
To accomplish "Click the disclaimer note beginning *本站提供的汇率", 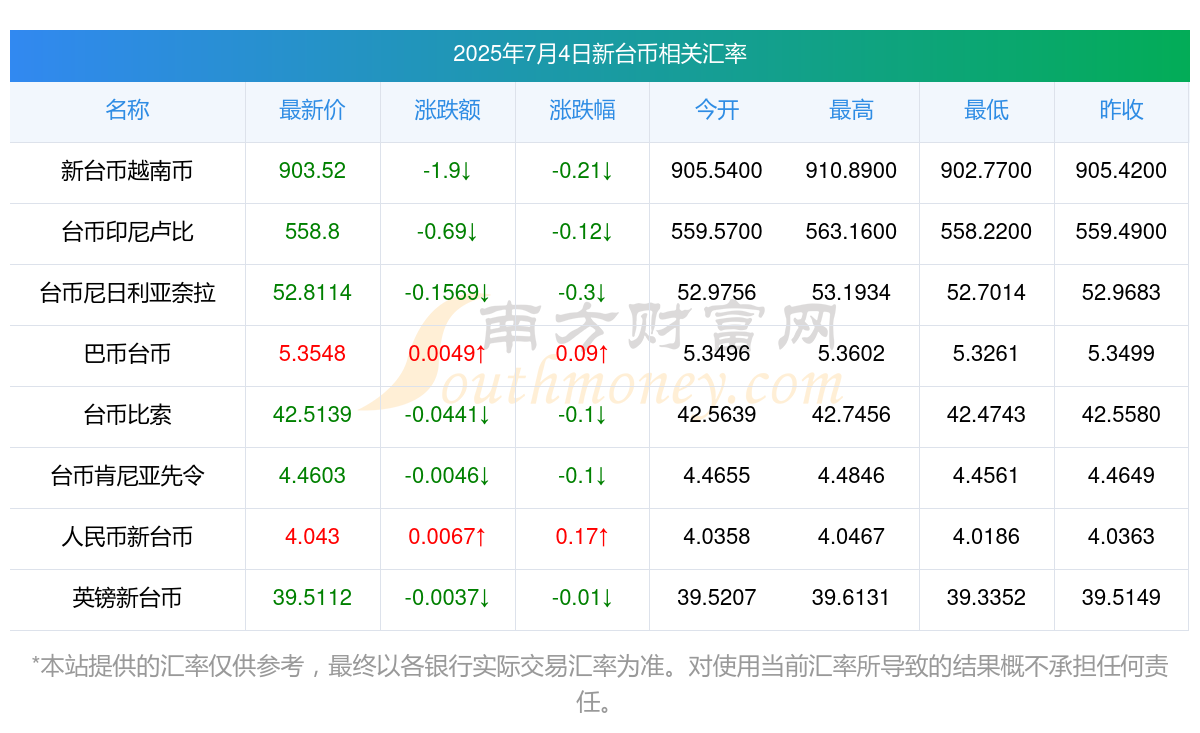I will [x=600, y=684].
